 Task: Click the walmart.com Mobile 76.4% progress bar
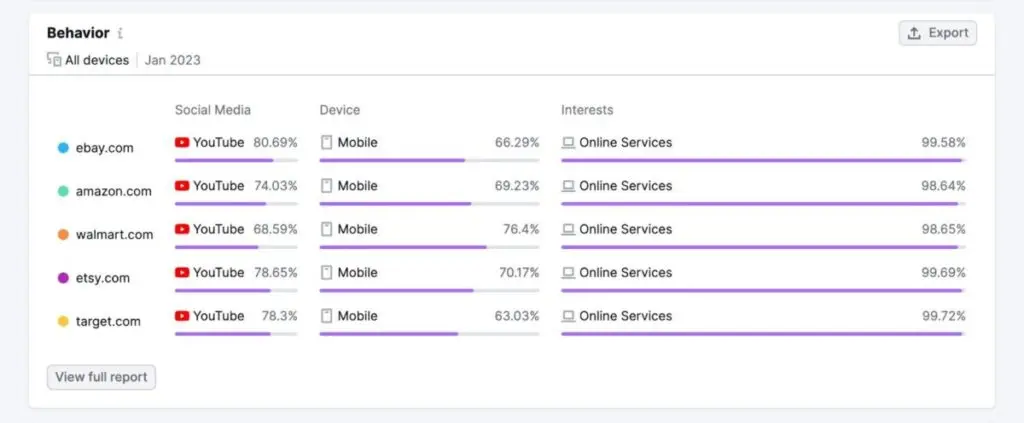click(x=429, y=247)
